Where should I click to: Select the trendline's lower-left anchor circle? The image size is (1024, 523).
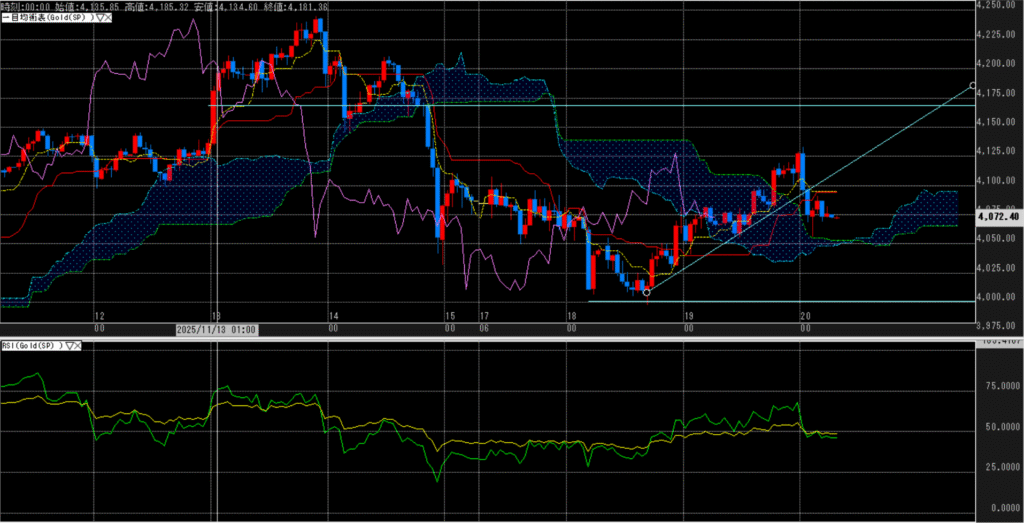point(647,292)
